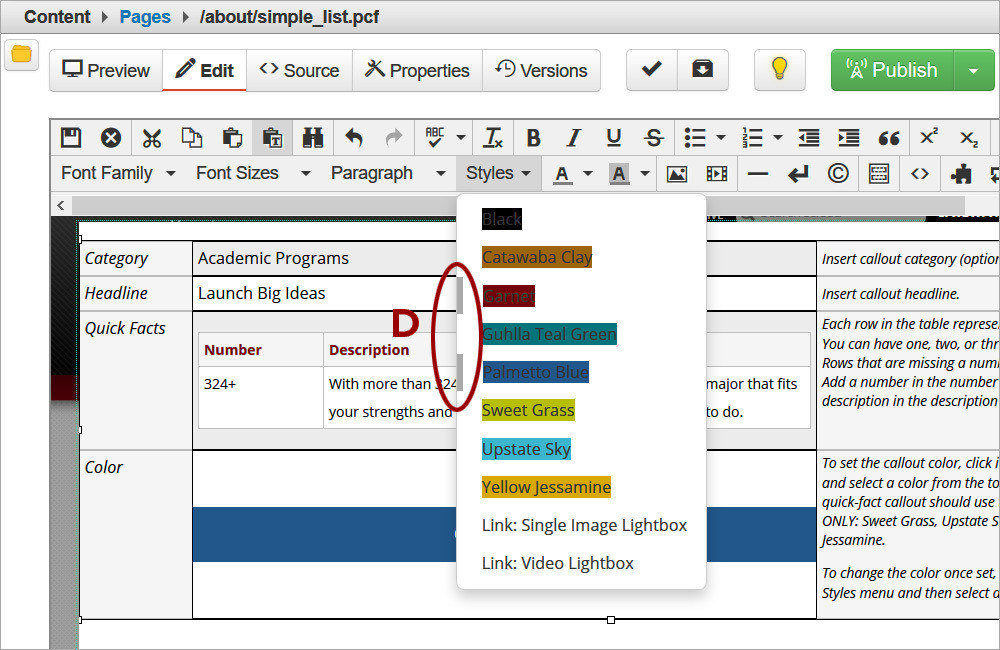Screen dimensions: 1000x650
Task: Switch to the Preview tab
Action: (106, 70)
